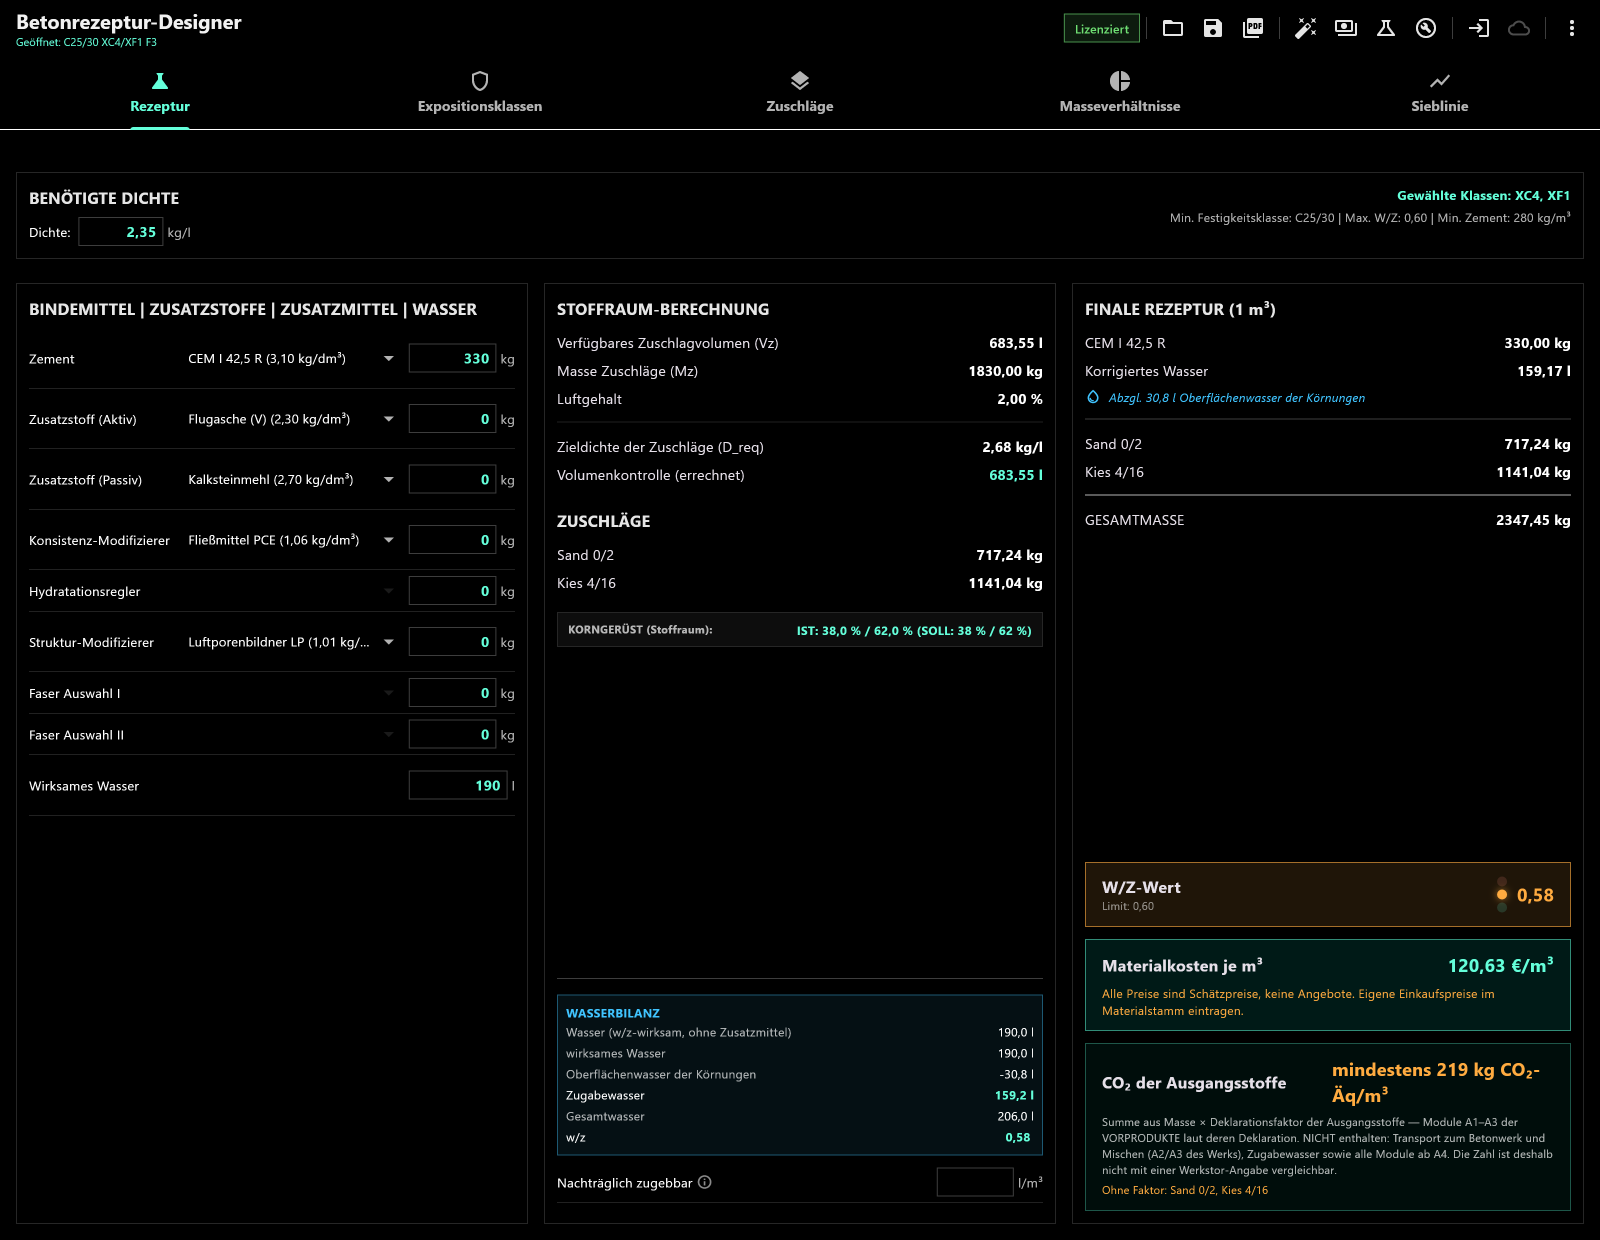
Task: Click the 'Gewählte Klassen: XC4, XF1' text
Action: [x=1483, y=196]
